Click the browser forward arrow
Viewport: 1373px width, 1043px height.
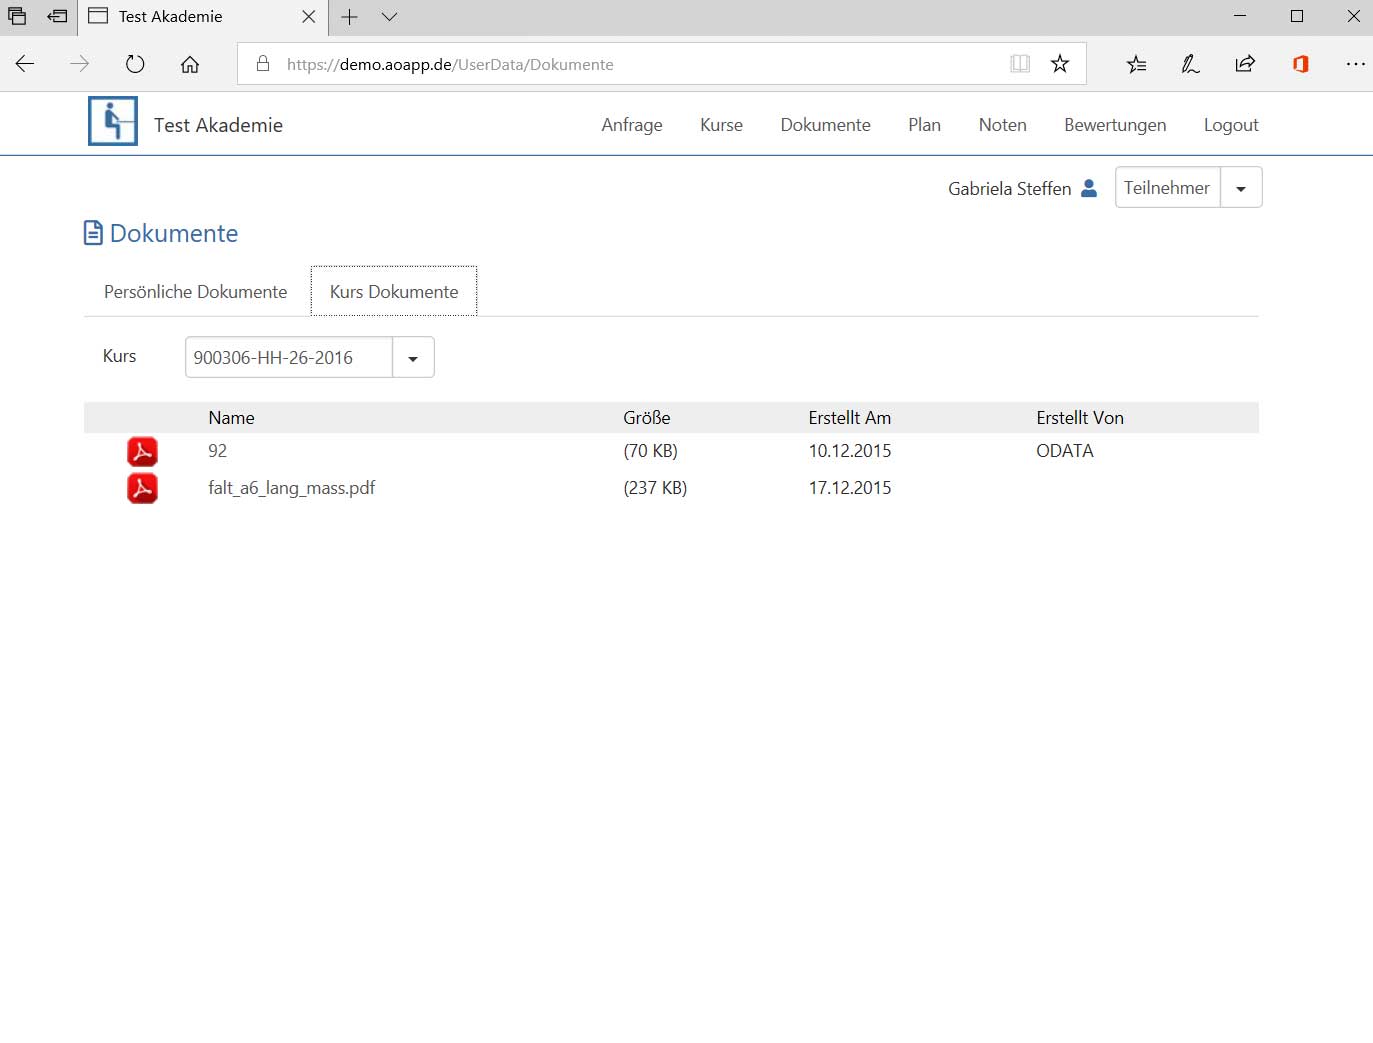click(80, 64)
